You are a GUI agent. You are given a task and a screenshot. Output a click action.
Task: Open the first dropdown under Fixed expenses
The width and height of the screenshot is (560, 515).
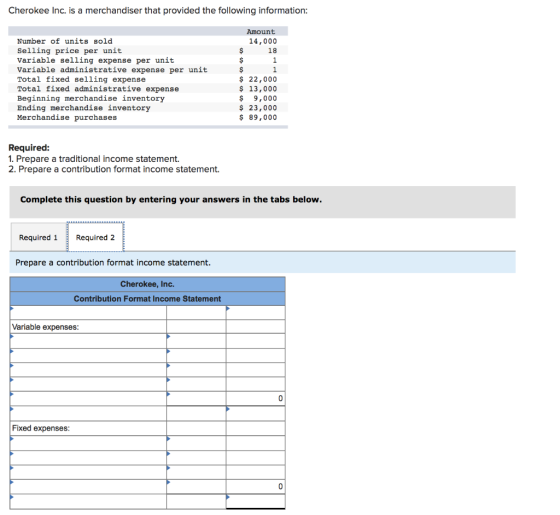point(88,443)
